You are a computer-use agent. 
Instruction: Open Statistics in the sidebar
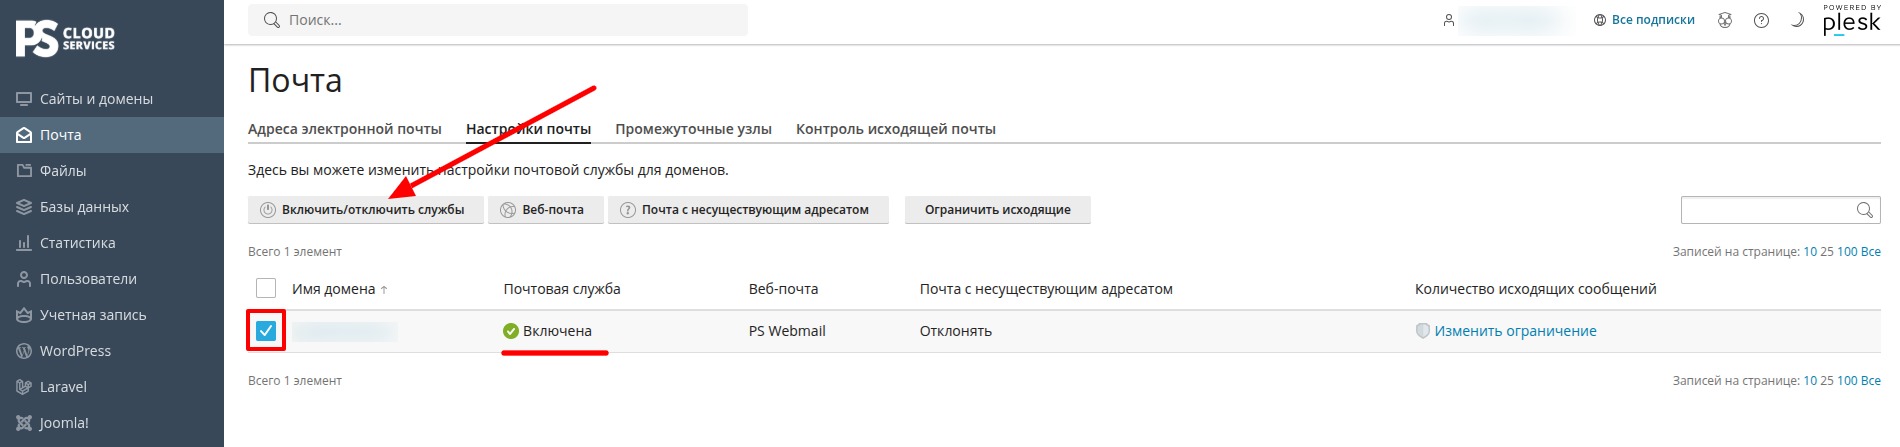point(77,243)
